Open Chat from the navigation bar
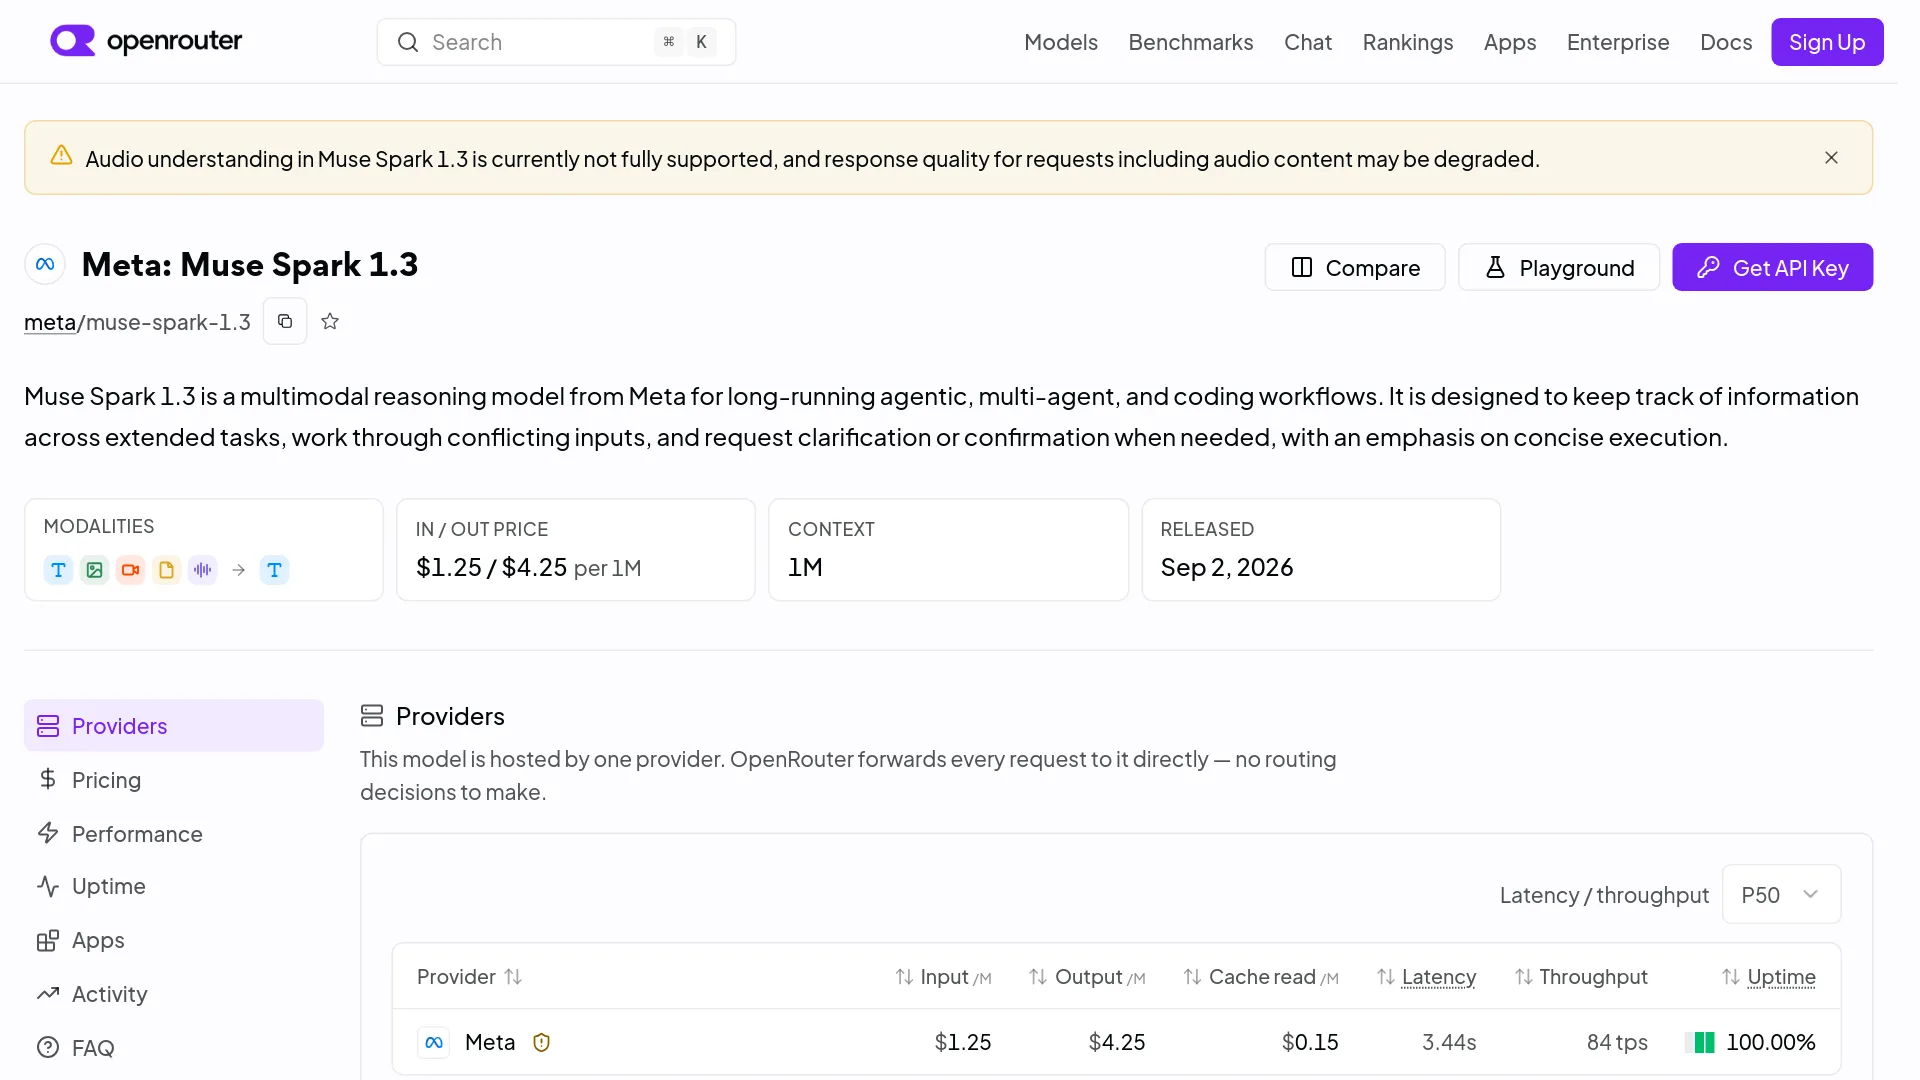The image size is (1920, 1080). click(1308, 42)
